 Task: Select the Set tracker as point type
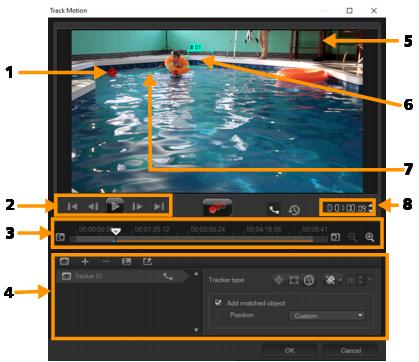279,280
